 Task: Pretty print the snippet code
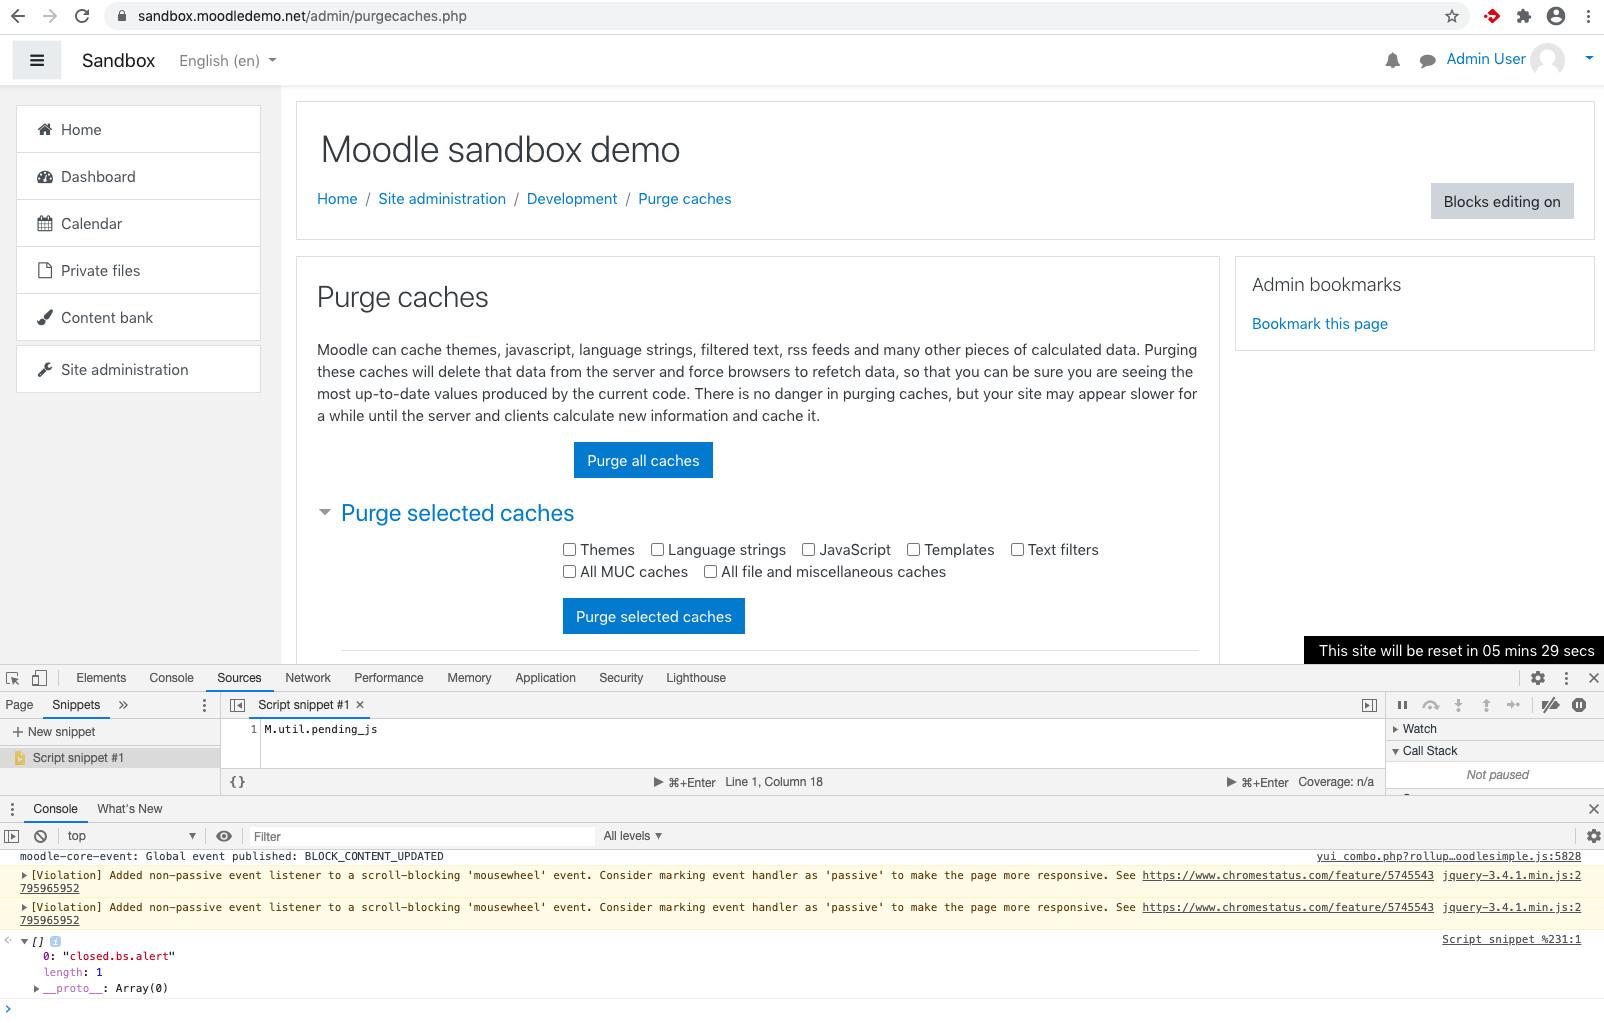[237, 782]
